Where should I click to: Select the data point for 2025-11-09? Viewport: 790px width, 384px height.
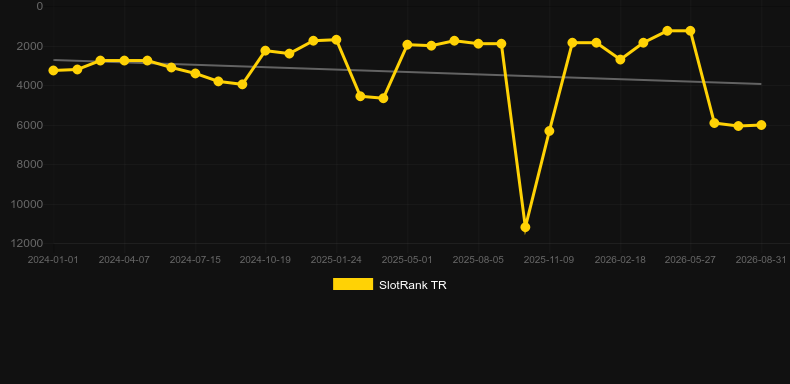pos(549,131)
